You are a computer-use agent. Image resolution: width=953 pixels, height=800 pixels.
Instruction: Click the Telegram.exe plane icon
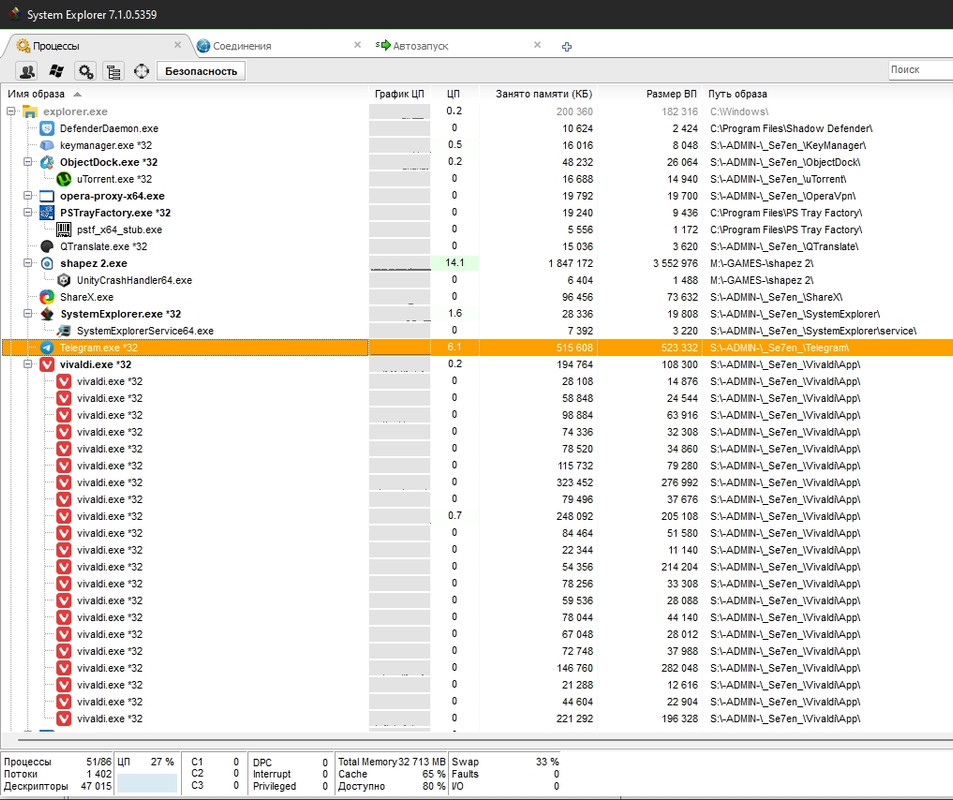point(47,348)
